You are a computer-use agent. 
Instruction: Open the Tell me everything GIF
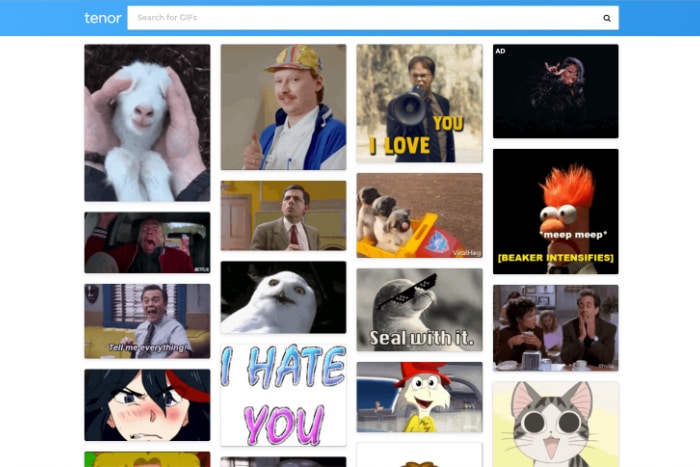point(147,320)
